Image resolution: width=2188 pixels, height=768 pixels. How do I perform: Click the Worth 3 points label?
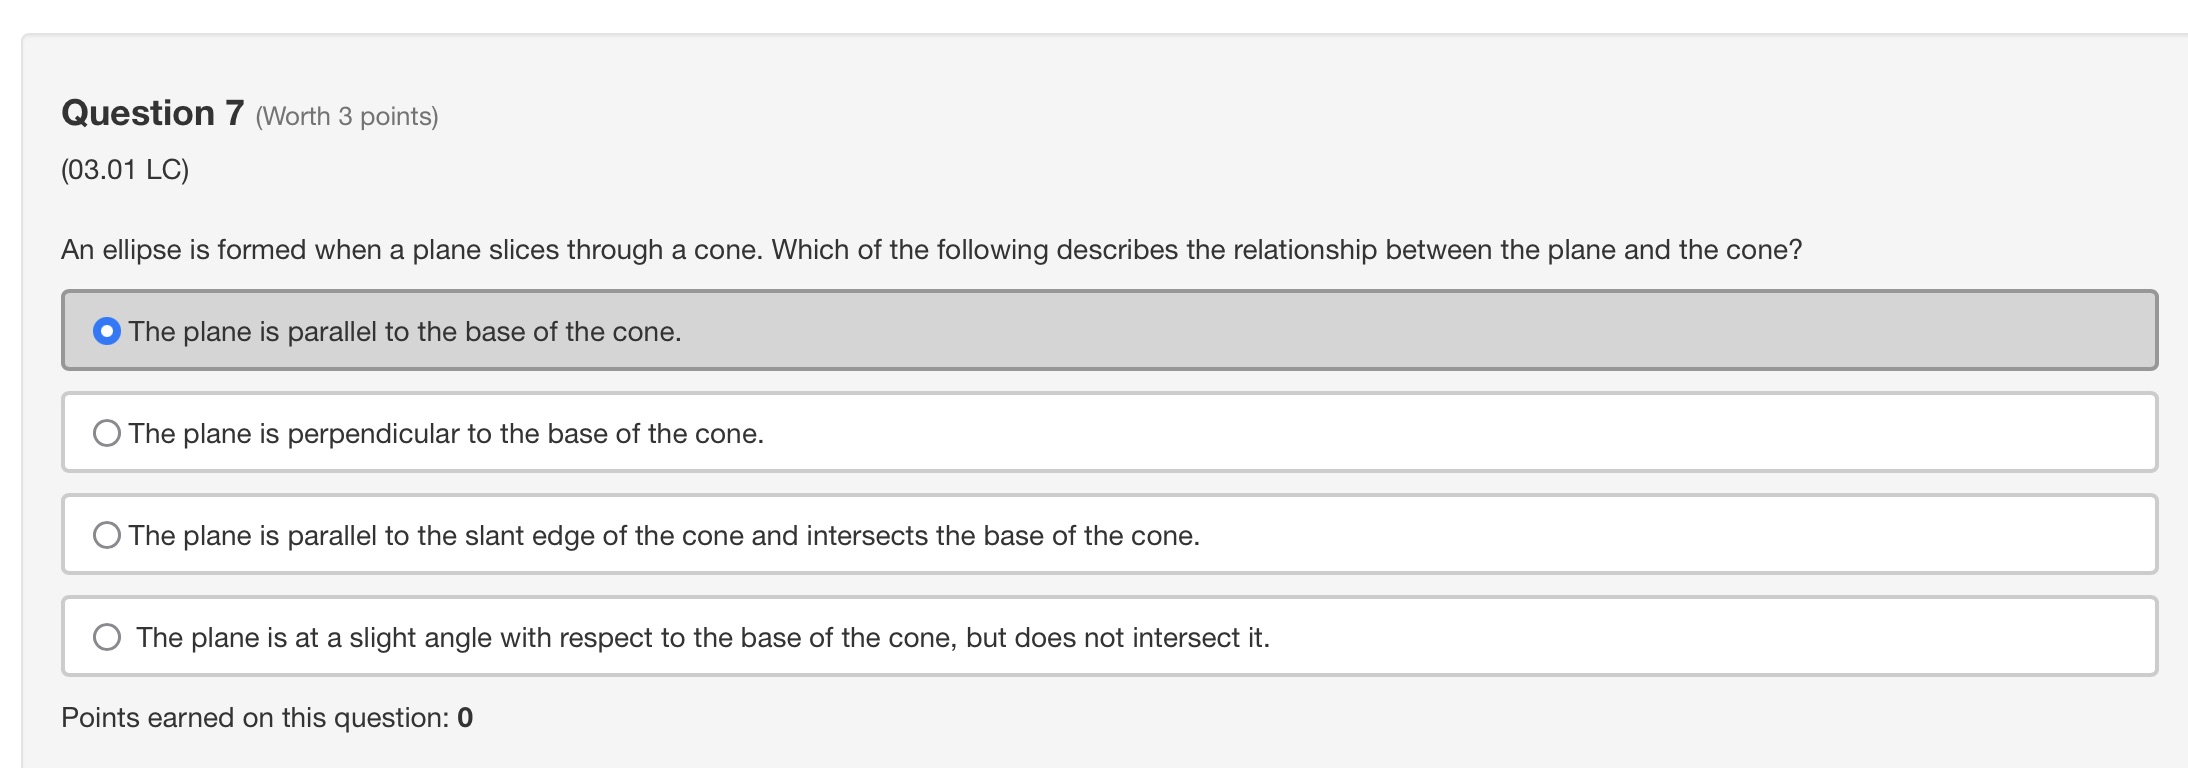tap(349, 116)
